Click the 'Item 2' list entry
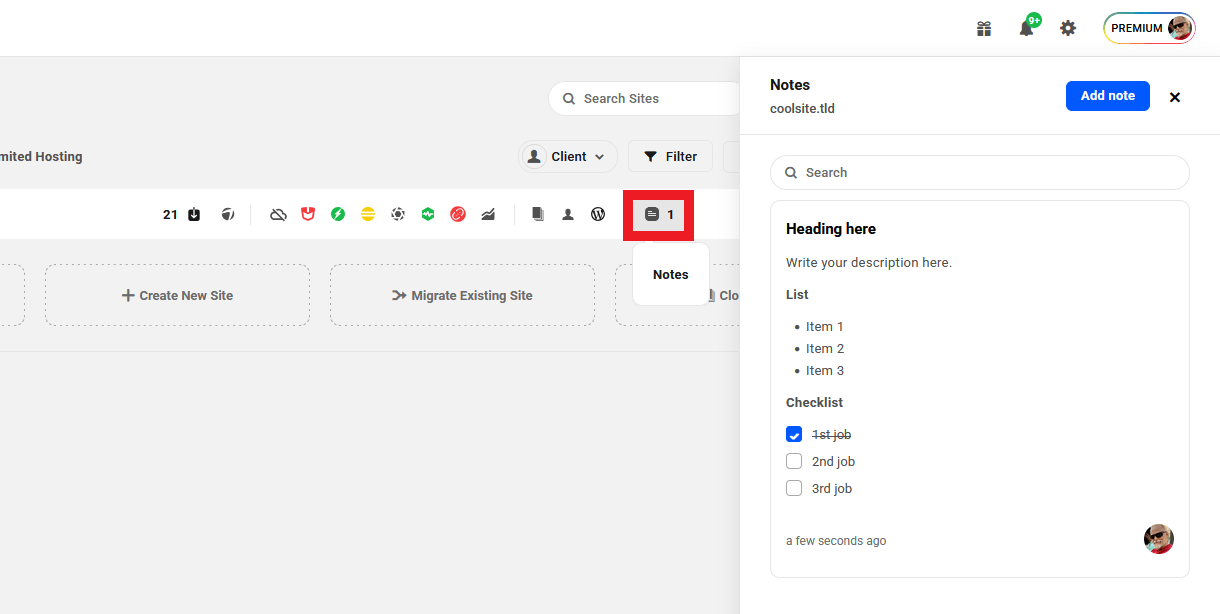This screenshot has width=1220, height=614. (x=825, y=349)
